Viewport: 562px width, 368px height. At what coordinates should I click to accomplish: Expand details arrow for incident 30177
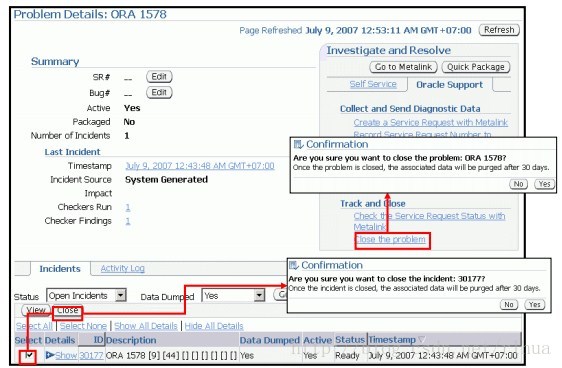pos(50,355)
